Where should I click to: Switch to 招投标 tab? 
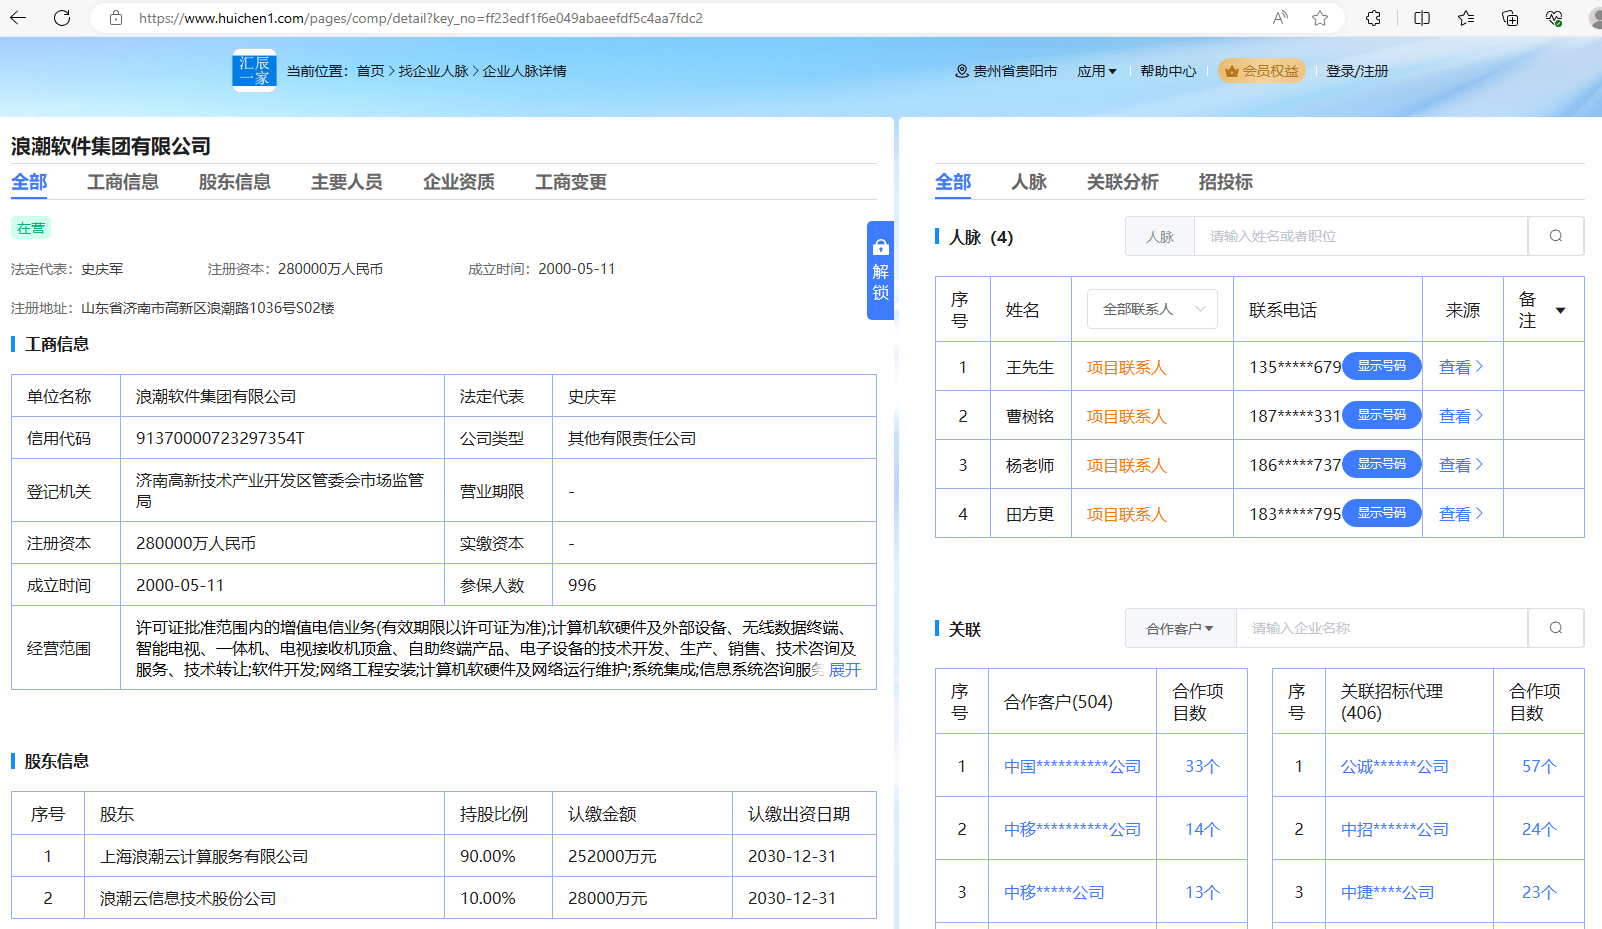[1226, 182]
